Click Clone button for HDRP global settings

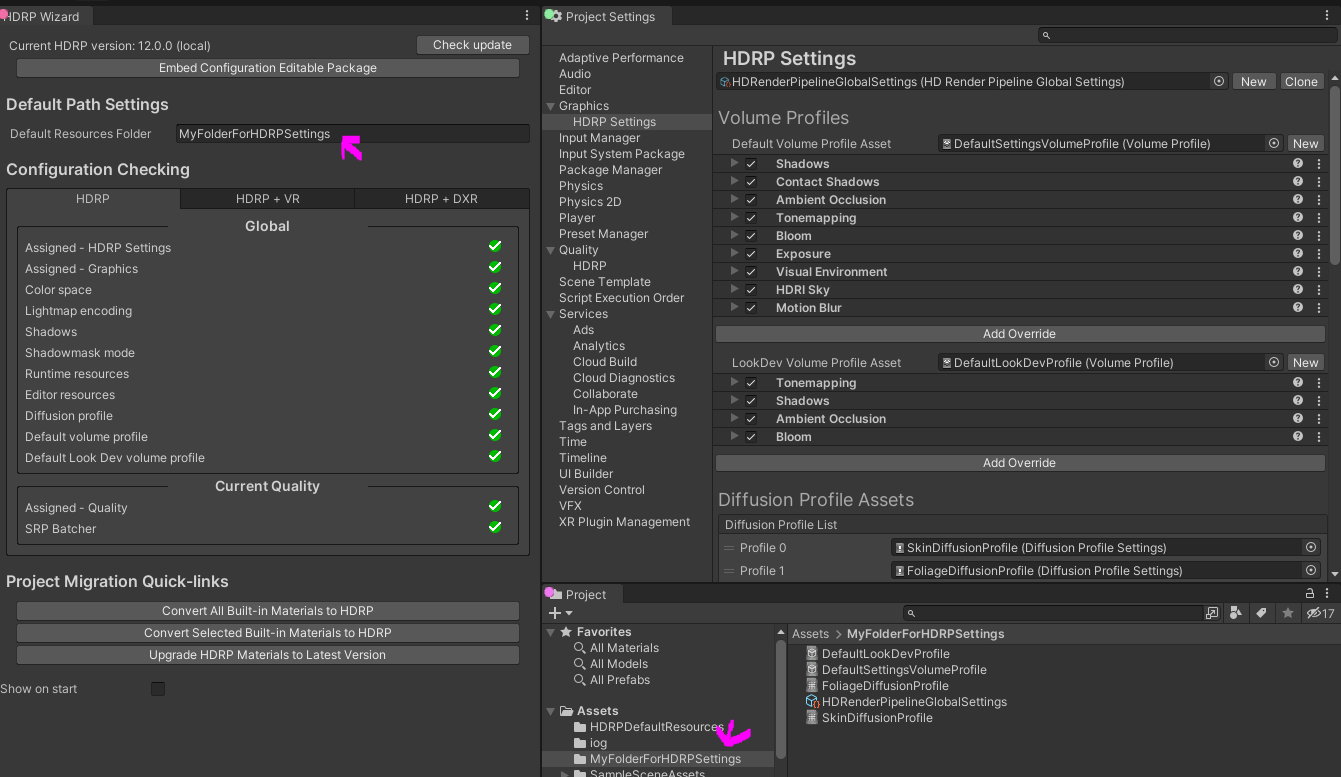point(1301,82)
